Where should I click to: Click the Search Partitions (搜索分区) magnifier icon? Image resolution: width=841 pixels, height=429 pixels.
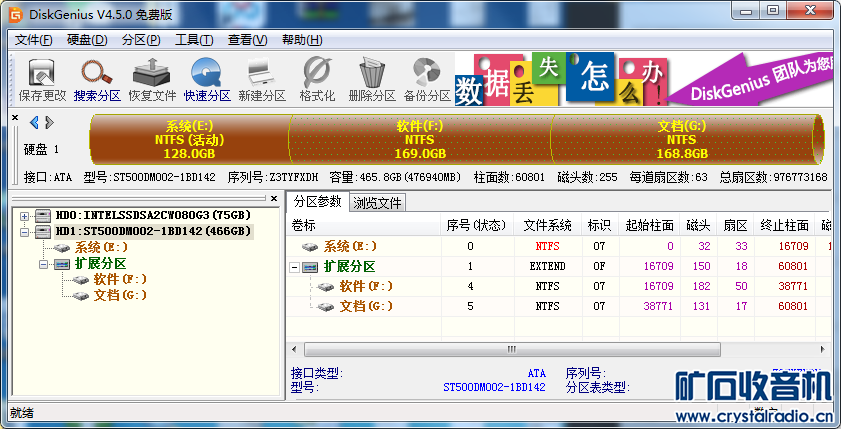coord(97,72)
